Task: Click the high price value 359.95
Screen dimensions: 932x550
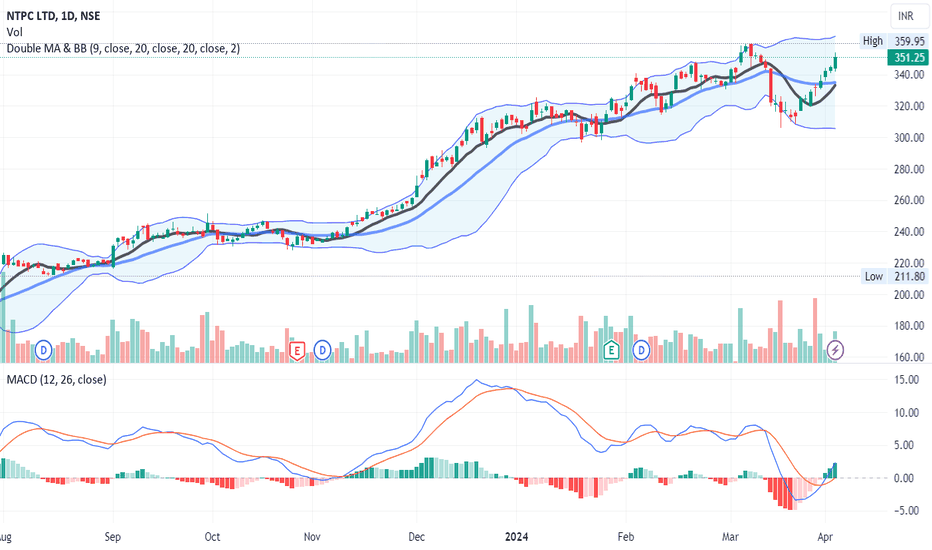Action: [x=909, y=41]
